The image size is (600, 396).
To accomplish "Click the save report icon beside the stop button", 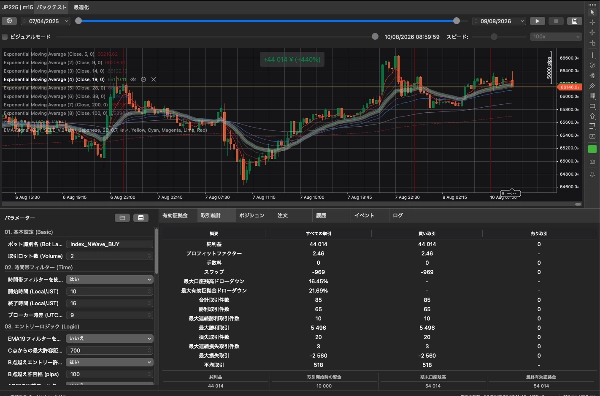I will click(x=574, y=21).
